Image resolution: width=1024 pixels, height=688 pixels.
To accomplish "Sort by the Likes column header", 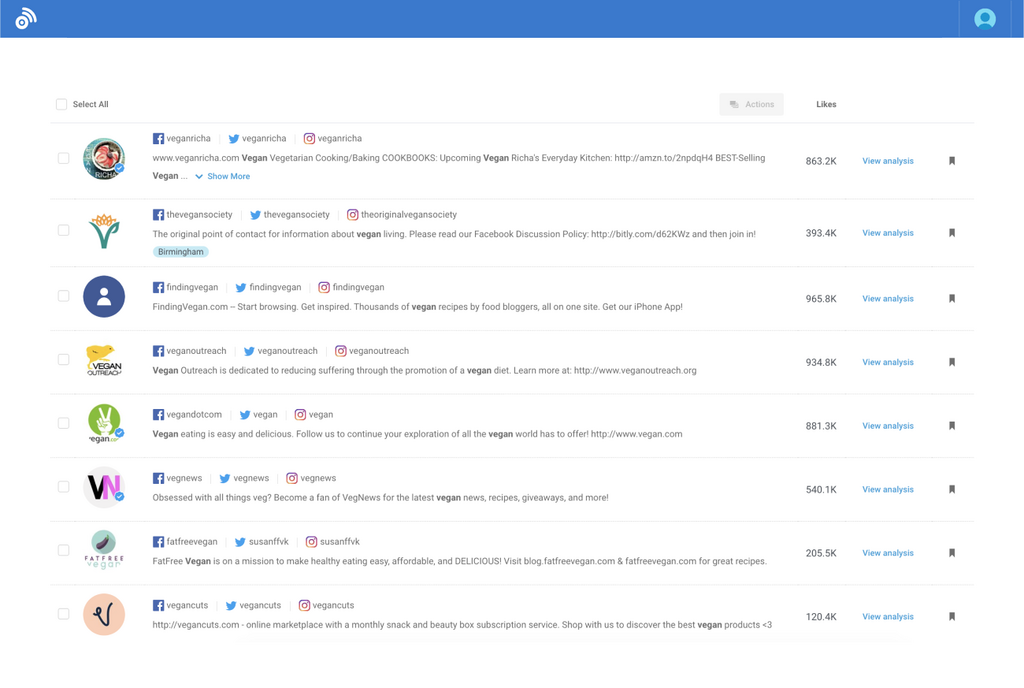I will 826,104.
